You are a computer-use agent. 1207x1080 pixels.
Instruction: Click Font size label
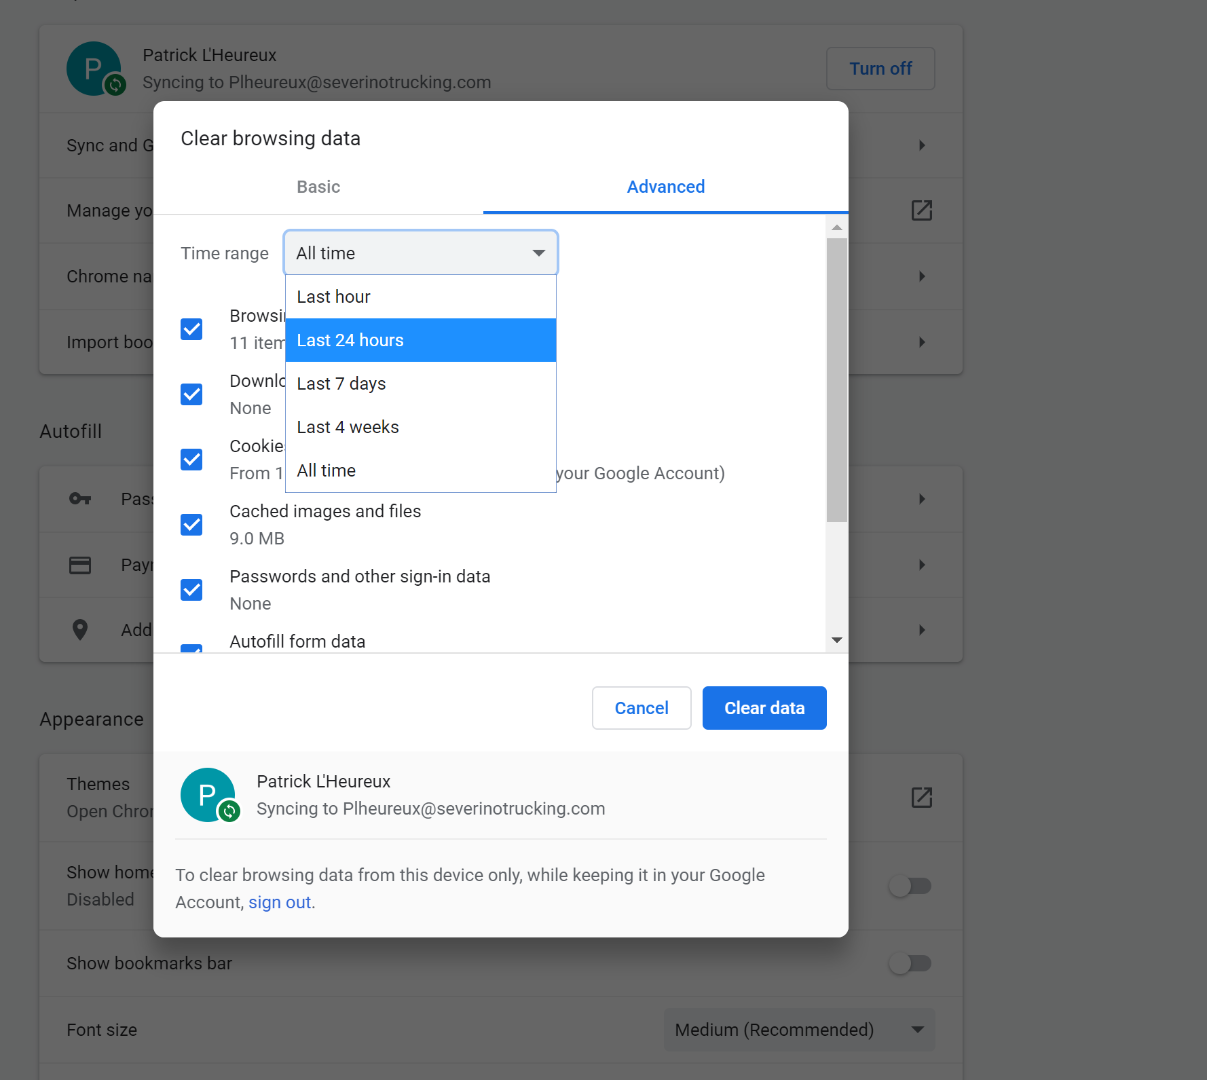[x=102, y=1030]
